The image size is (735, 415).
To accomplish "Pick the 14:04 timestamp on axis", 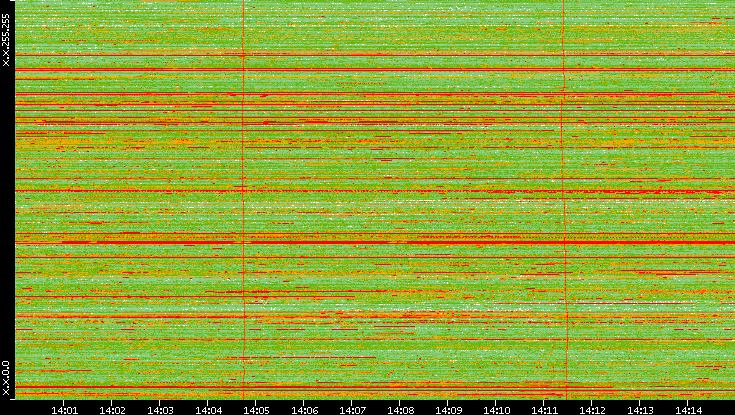I will click(x=208, y=409).
